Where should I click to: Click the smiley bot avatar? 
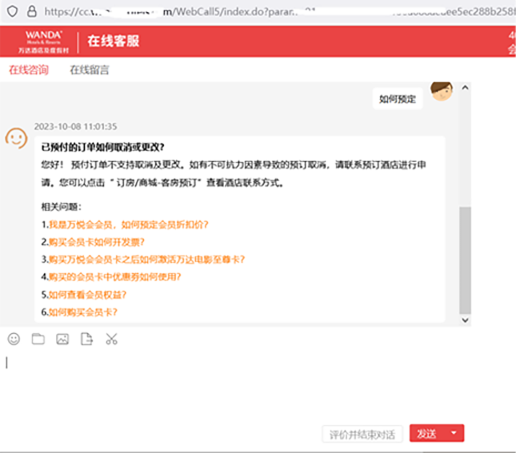(x=16, y=138)
